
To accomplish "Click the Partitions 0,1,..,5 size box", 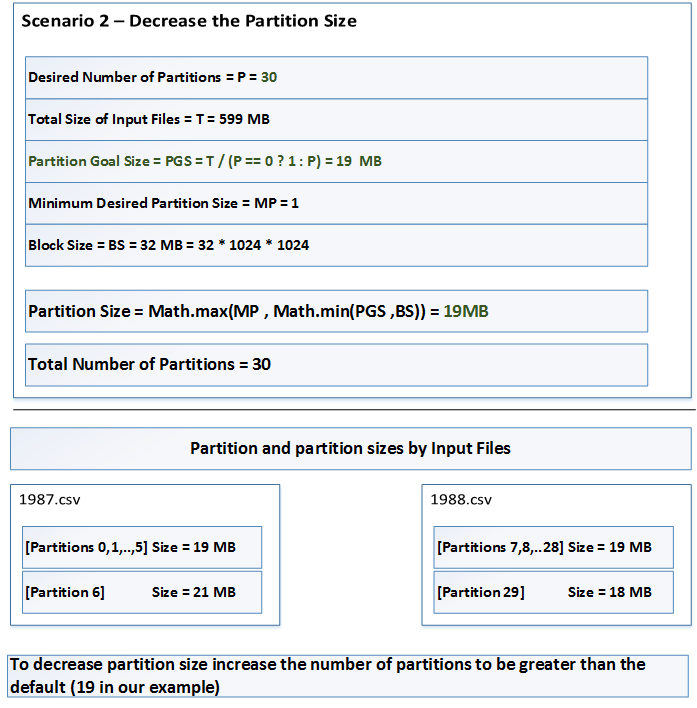I will (x=142, y=547).
